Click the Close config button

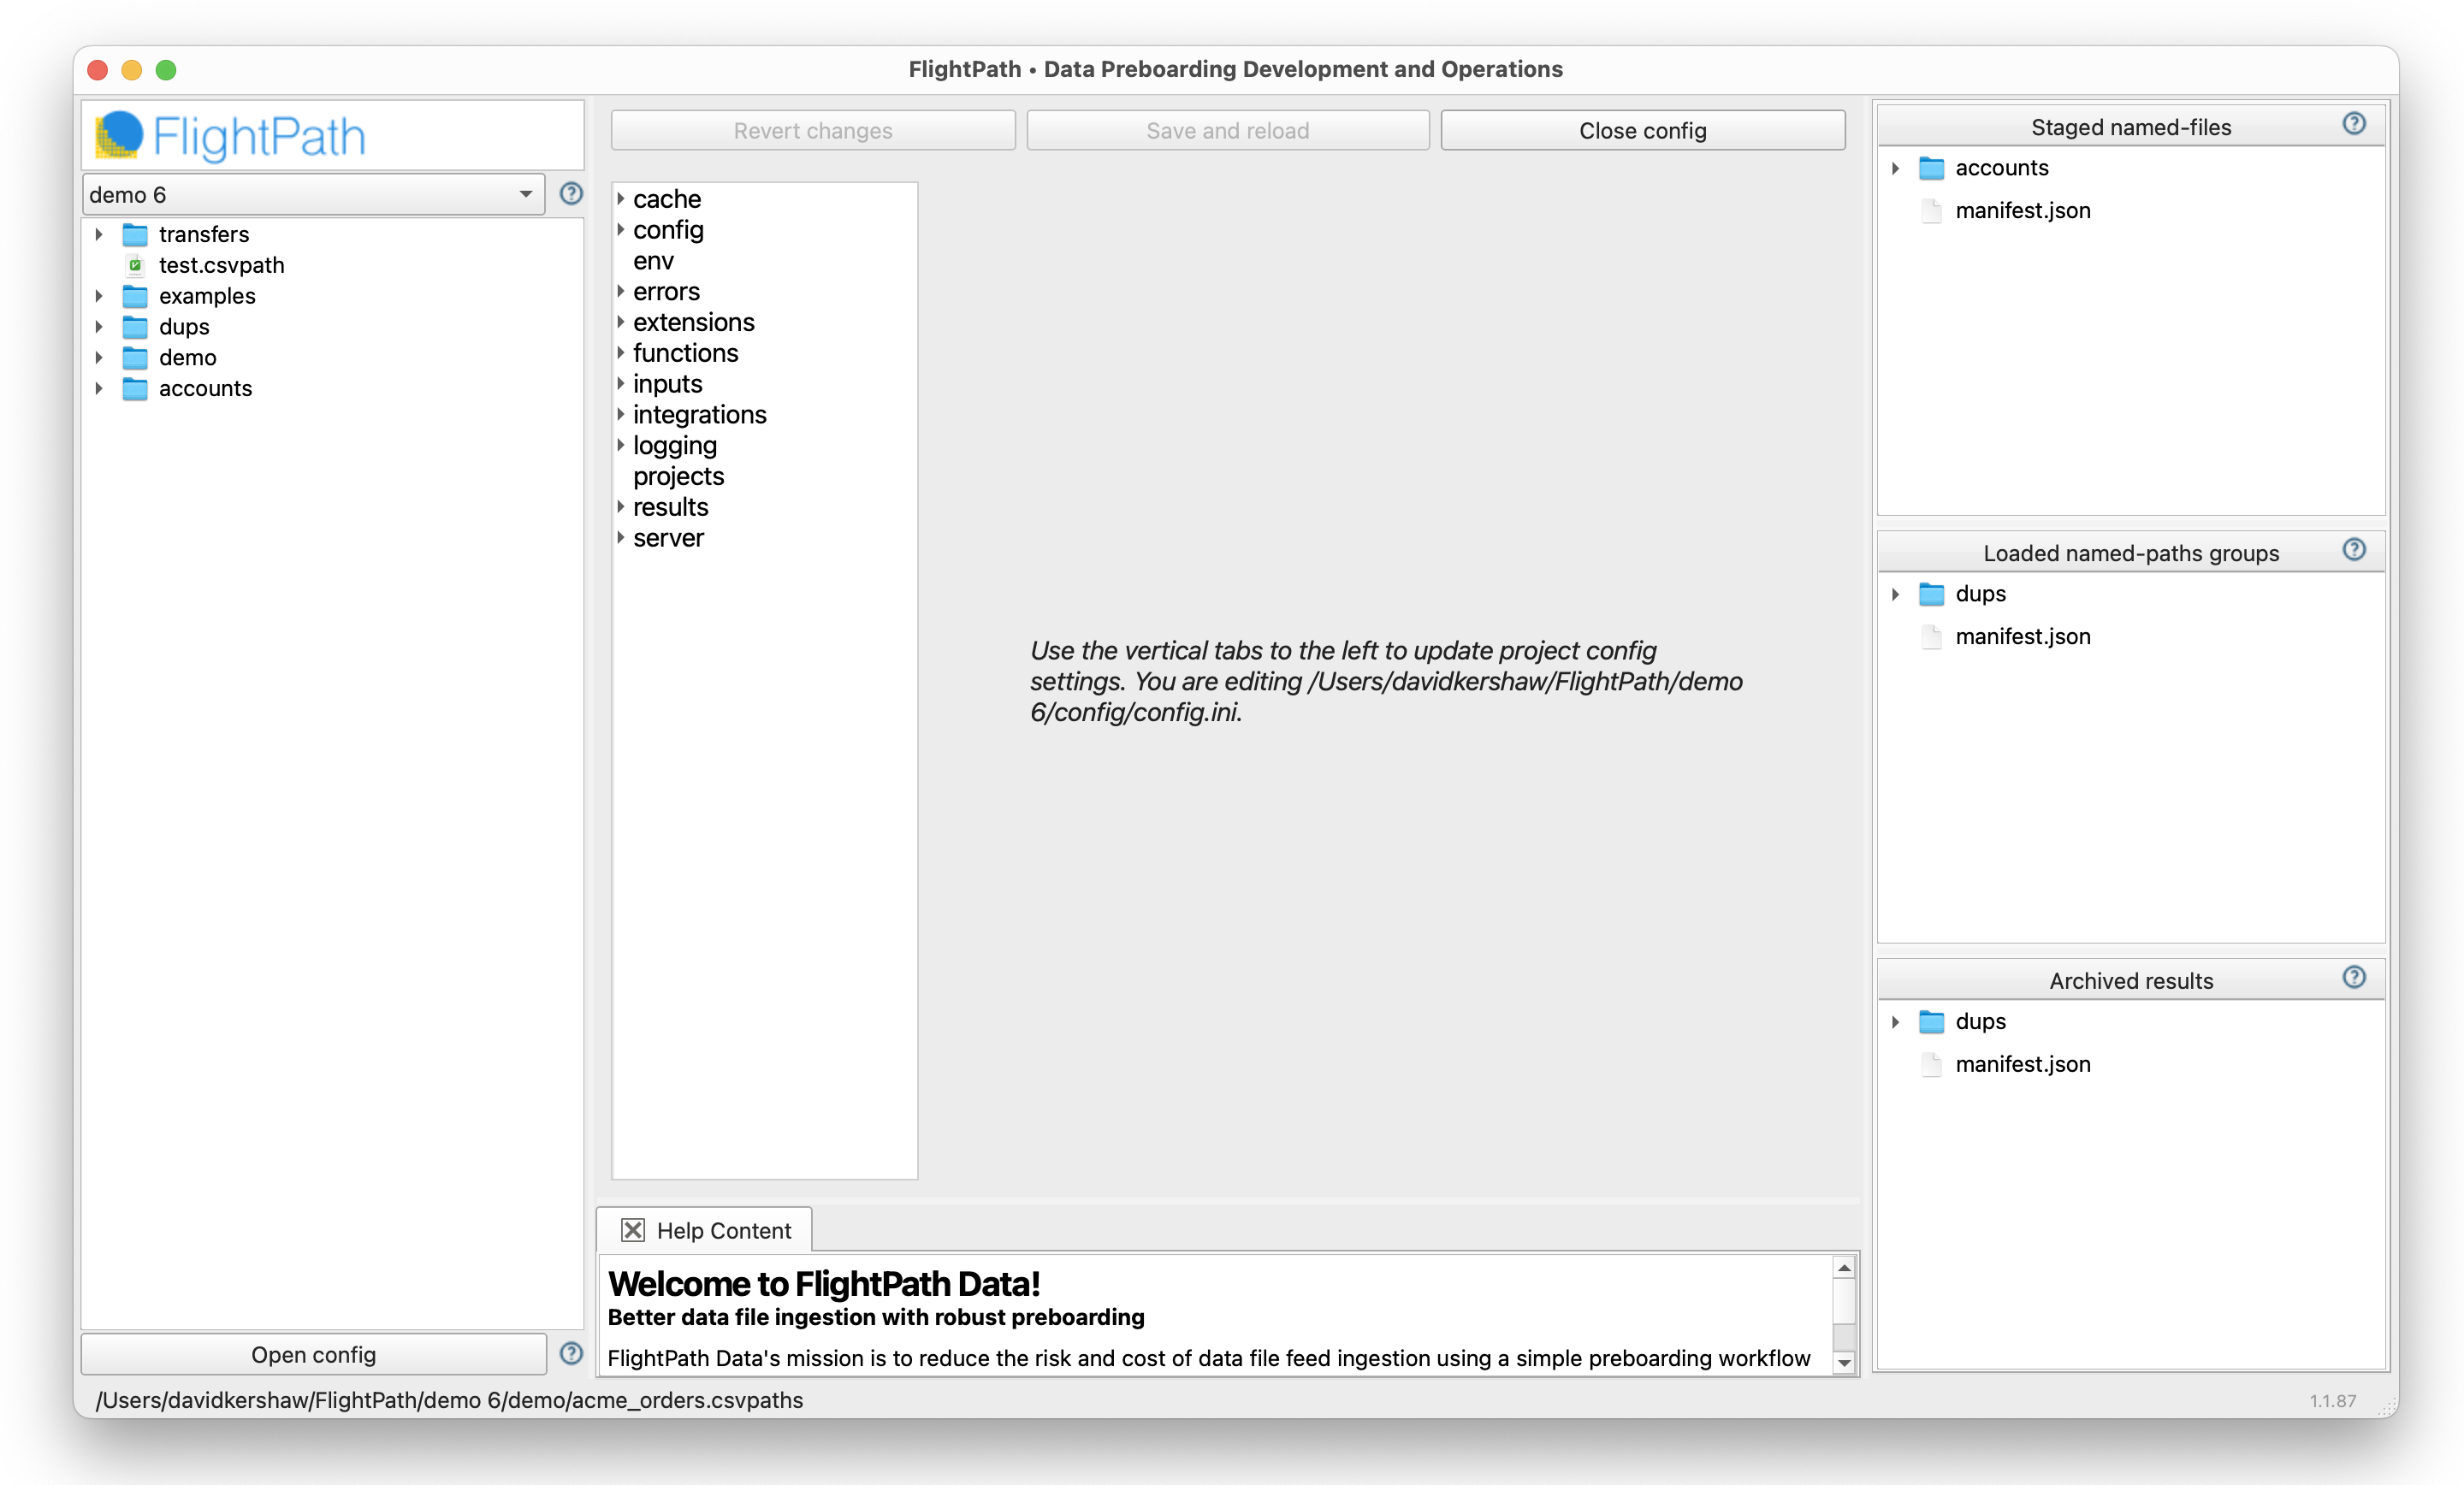(x=1642, y=131)
